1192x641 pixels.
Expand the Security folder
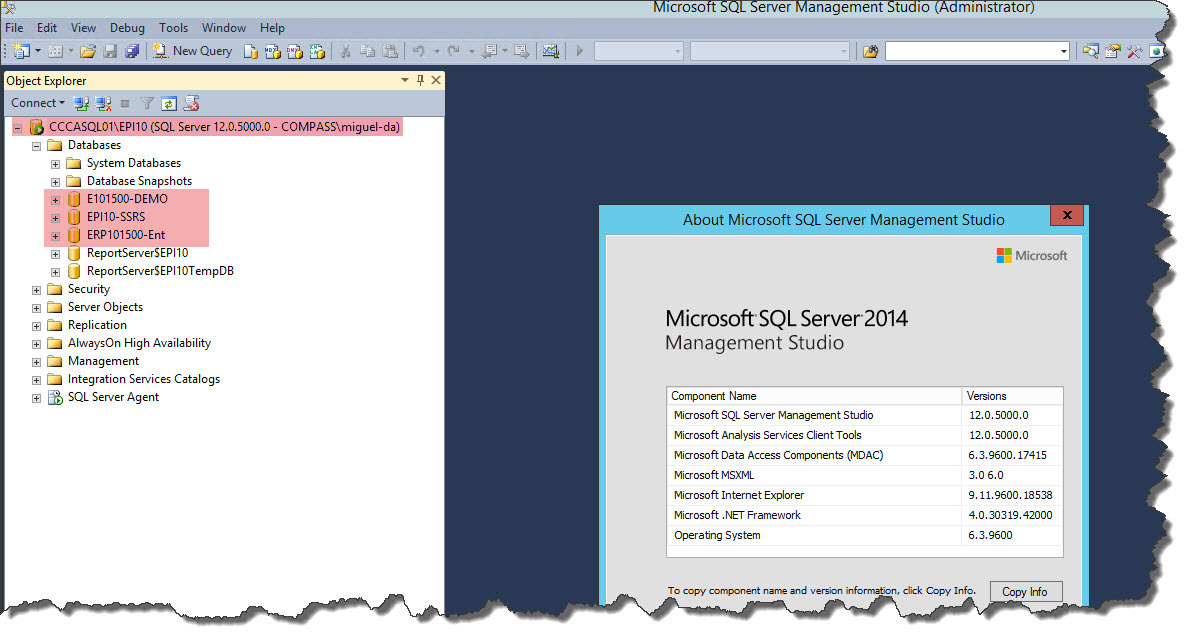[36, 290]
